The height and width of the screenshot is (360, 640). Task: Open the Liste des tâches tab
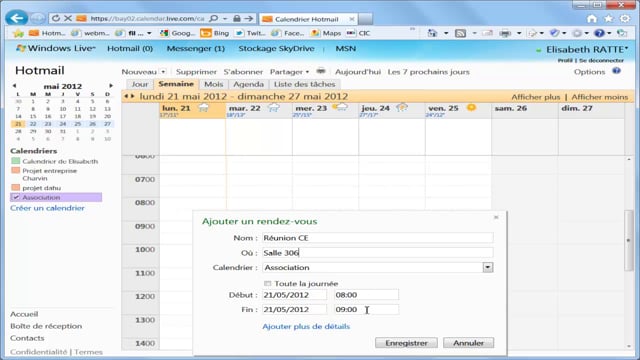click(304, 84)
